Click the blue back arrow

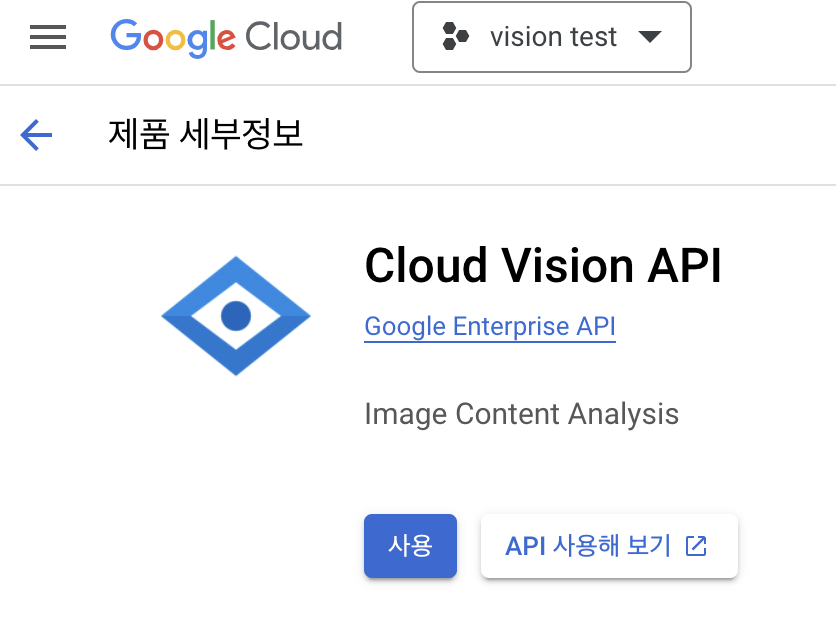point(36,134)
